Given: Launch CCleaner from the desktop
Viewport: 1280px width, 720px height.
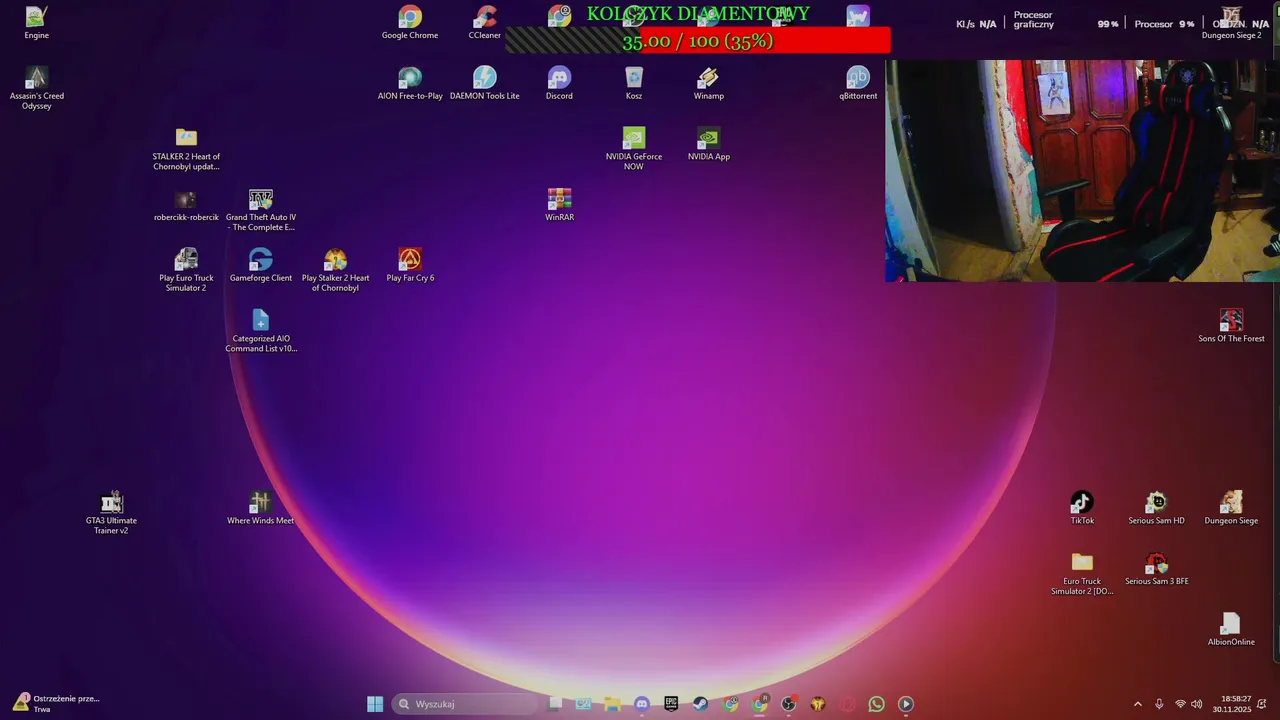Looking at the screenshot, I should pyautogui.click(x=485, y=22).
